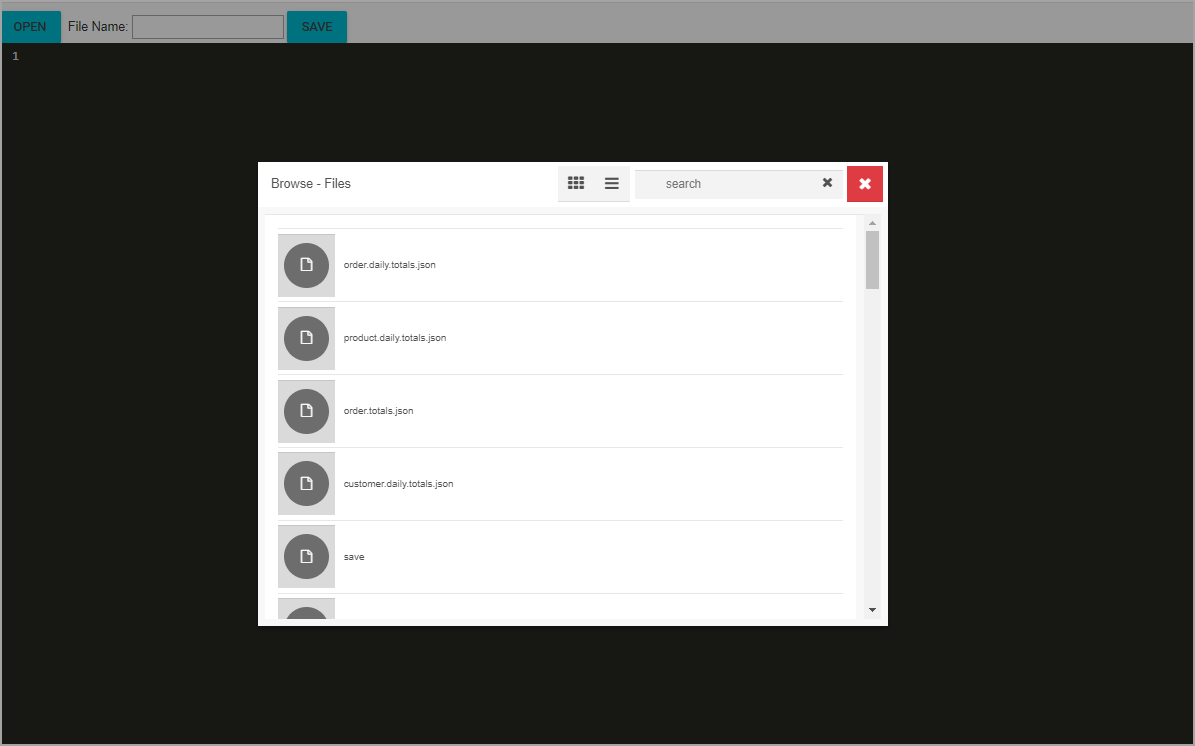Select the order.daily.totals.json file icon
Viewport: 1195px width, 746px height.
pyautogui.click(x=306, y=265)
